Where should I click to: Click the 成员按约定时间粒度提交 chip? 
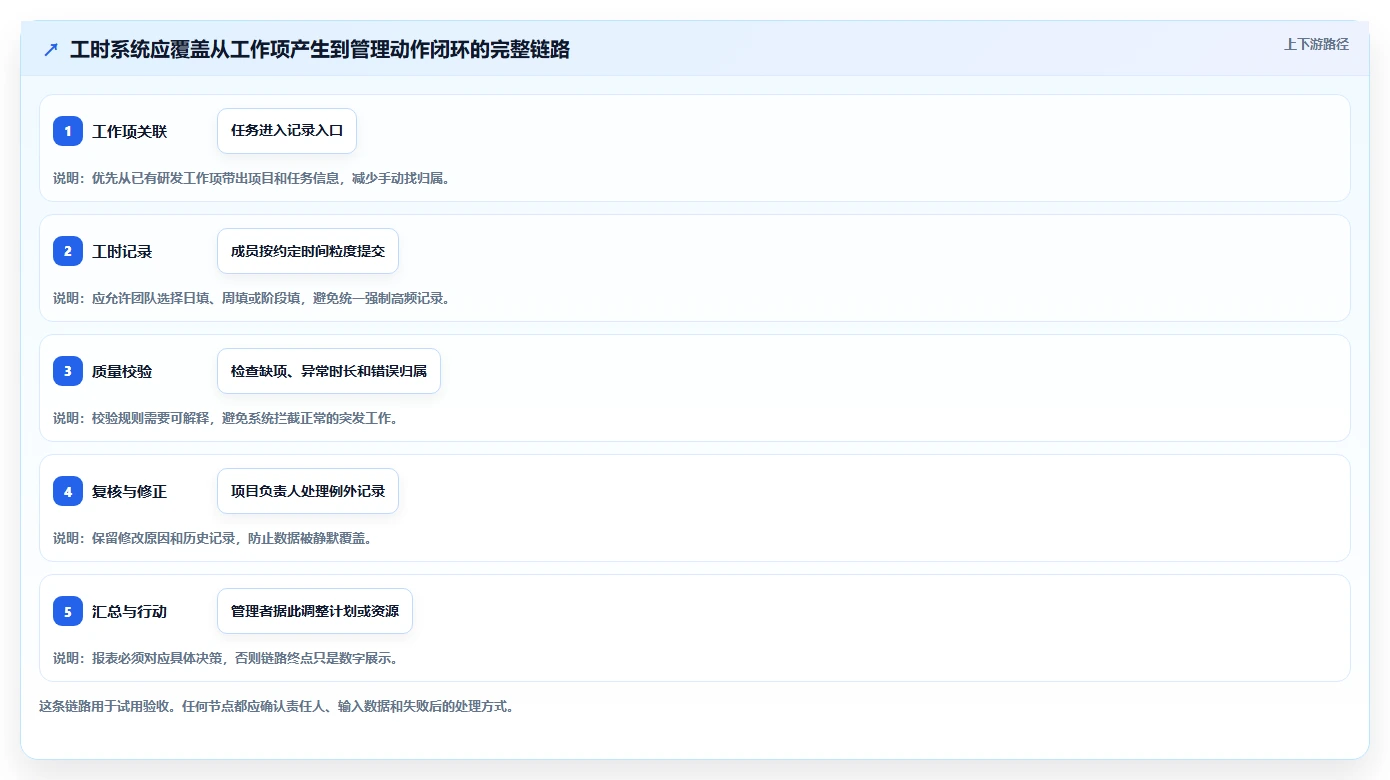[308, 251]
